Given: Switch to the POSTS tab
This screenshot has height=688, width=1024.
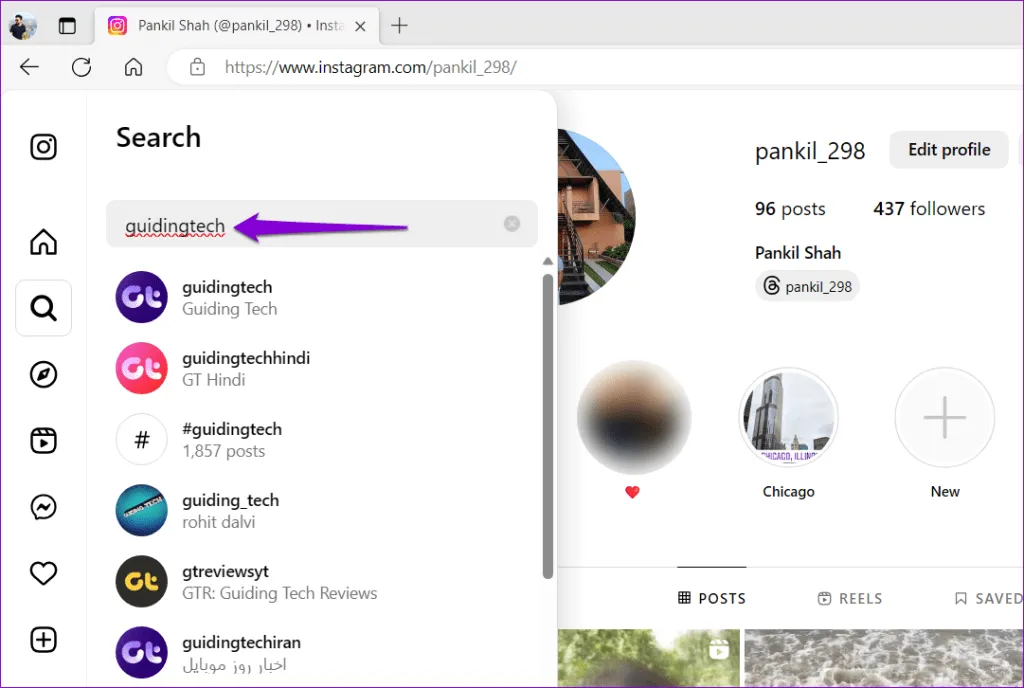Looking at the screenshot, I should click(712, 598).
